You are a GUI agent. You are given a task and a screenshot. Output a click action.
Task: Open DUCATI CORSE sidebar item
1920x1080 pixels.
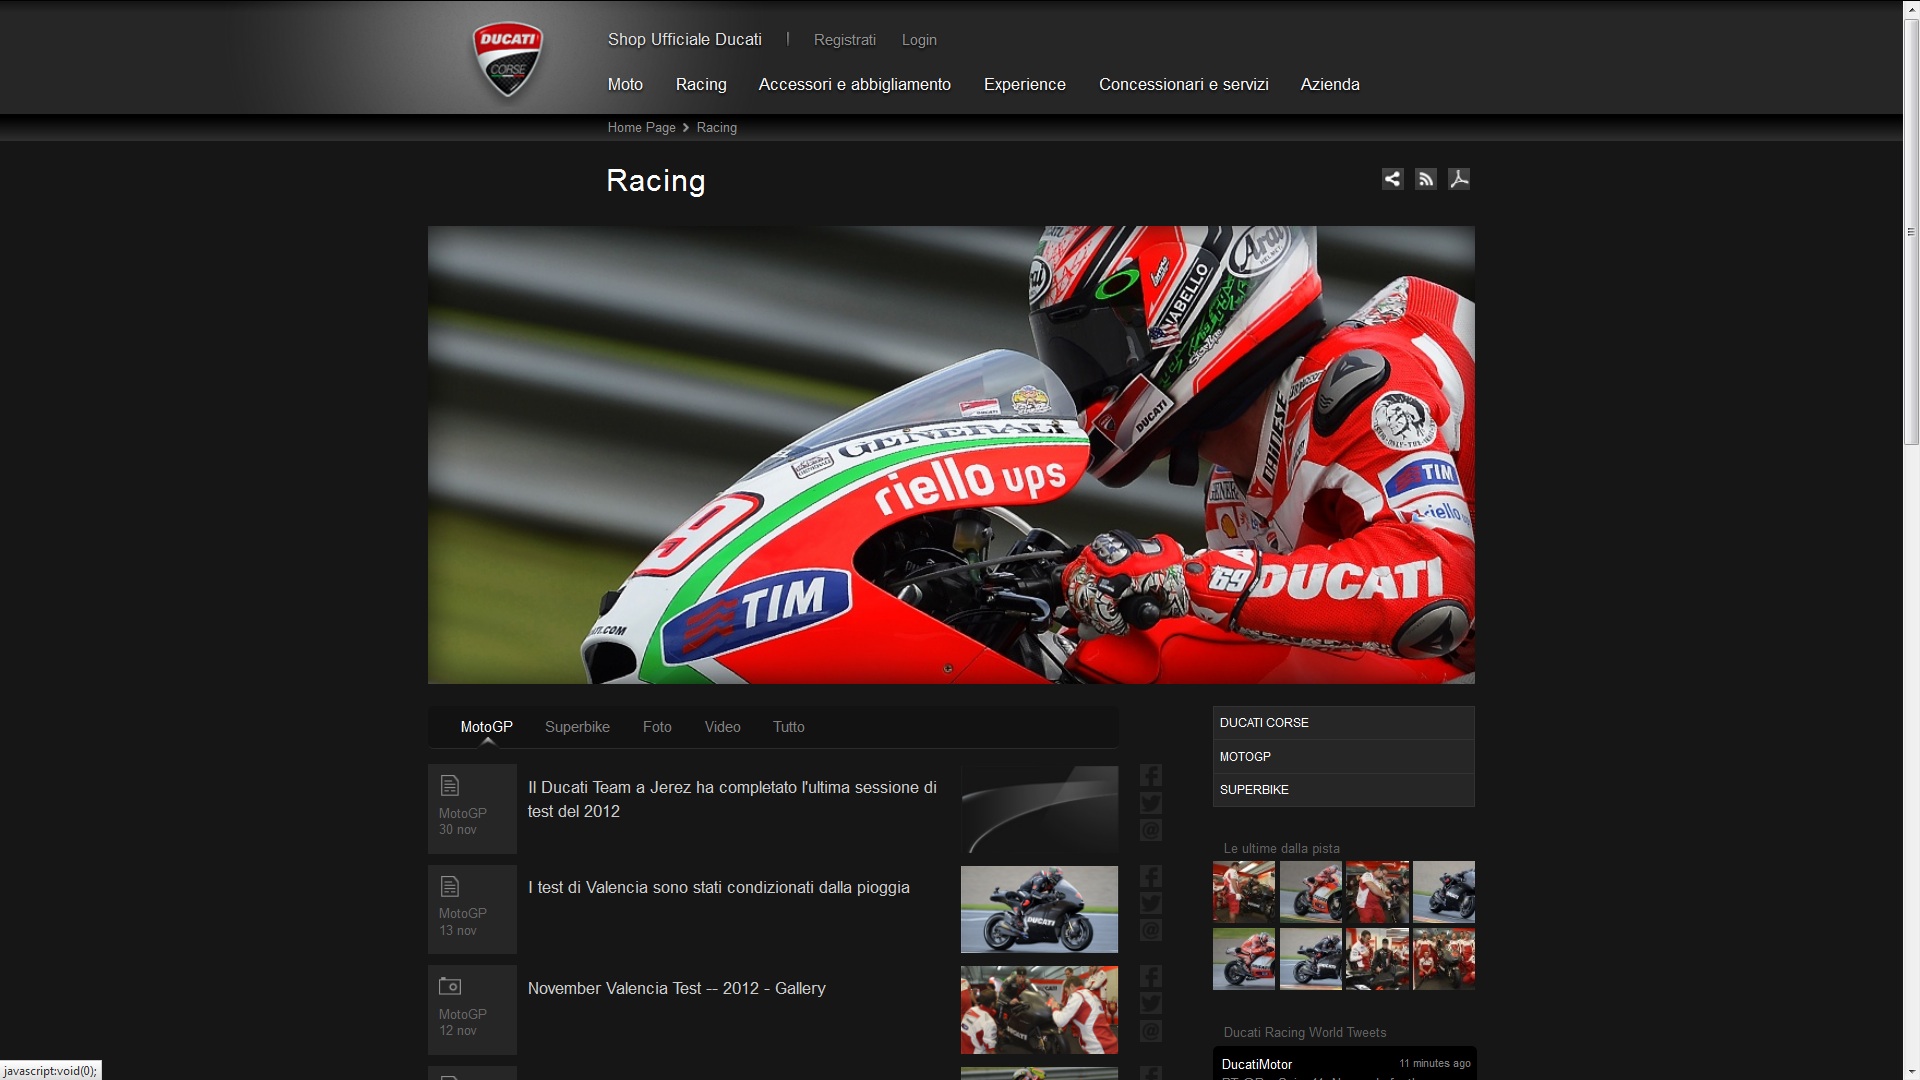1343,723
